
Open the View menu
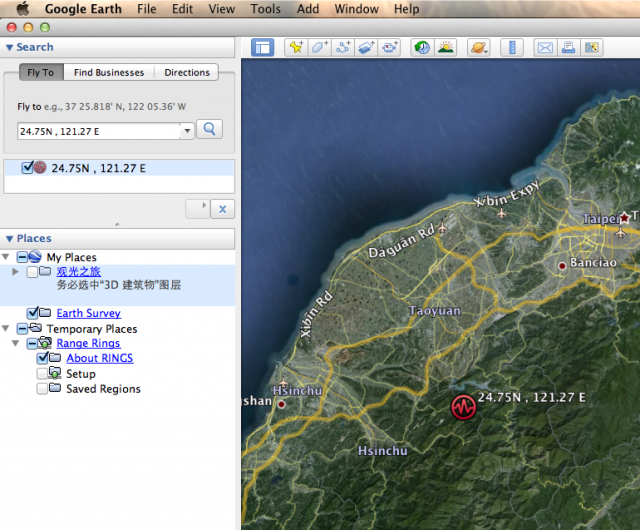[x=222, y=9]
